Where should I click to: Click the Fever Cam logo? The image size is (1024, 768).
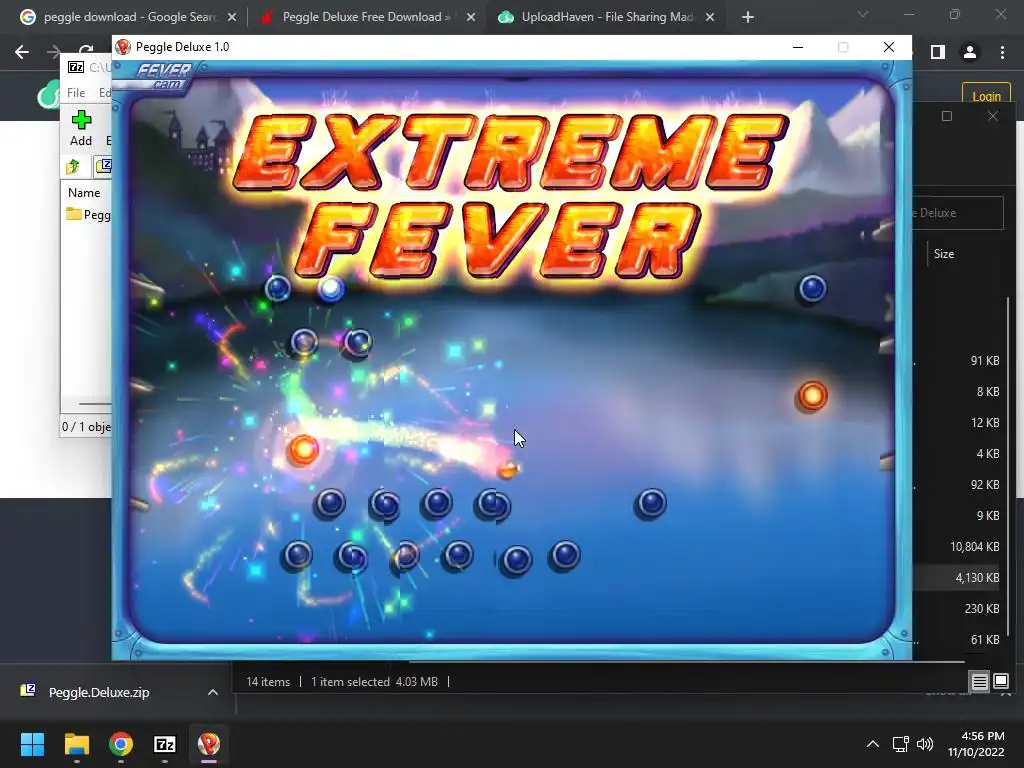click(x=163, y=74)
